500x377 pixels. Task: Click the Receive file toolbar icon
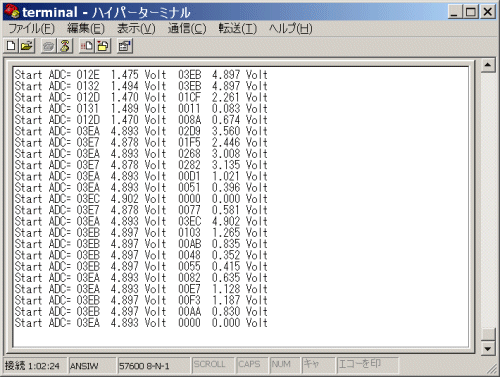click(103, 46)
